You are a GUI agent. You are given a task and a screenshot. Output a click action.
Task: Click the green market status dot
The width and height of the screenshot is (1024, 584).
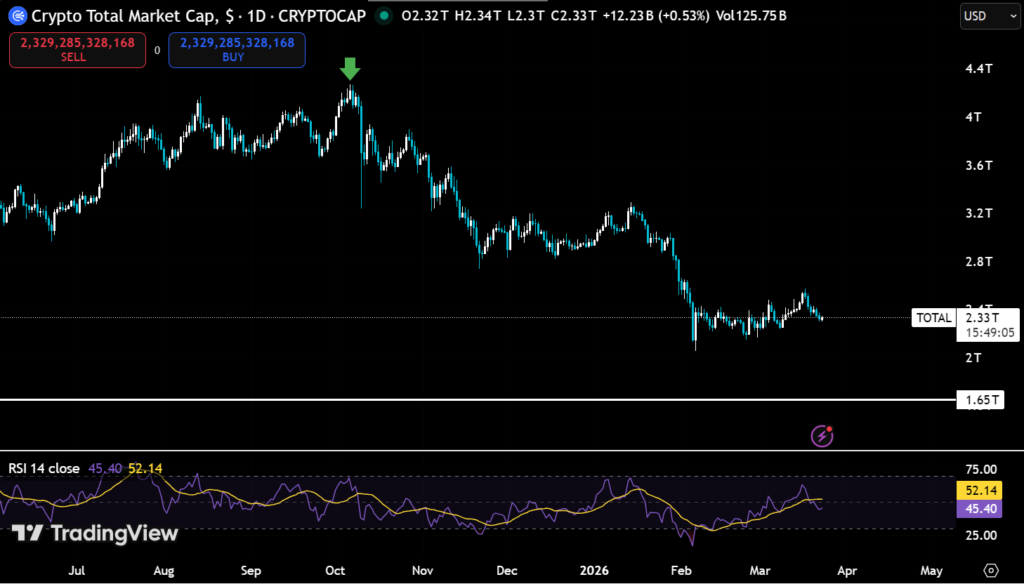point(384,16)
